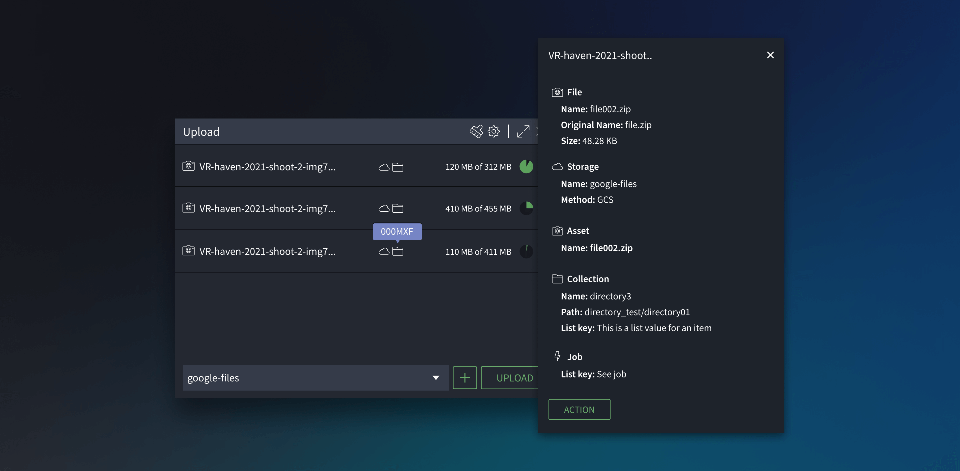Click the cloud storage icon on second upload row
Viewport: 960px width, 471px height.
coord(384,209)
